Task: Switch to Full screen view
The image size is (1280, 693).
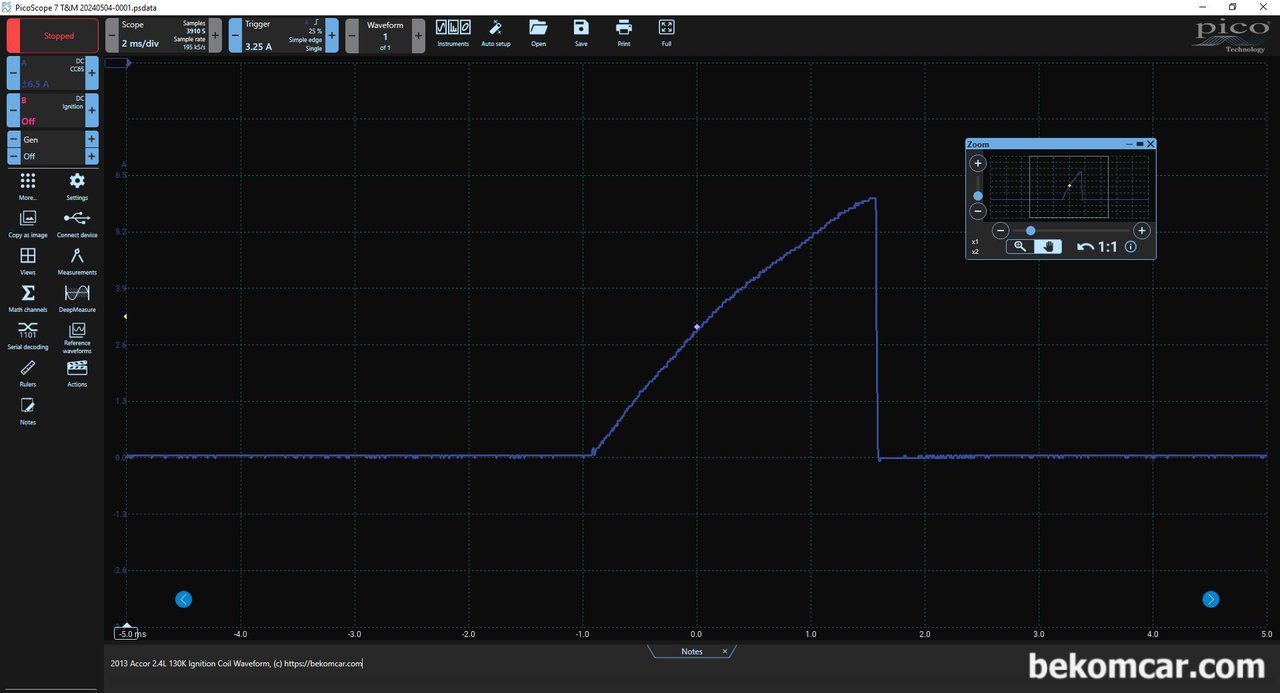Action: (x=667, y=33)
